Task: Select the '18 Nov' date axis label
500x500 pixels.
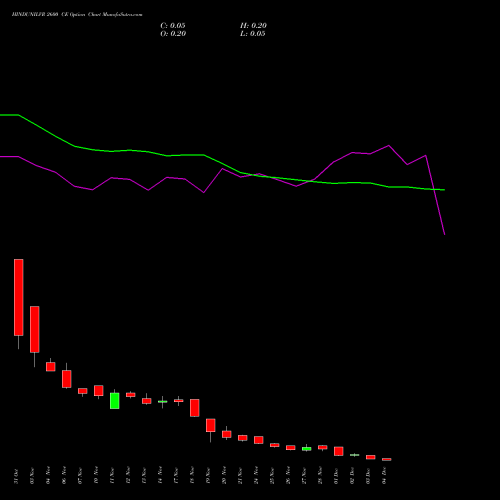Action: [192, 476]
